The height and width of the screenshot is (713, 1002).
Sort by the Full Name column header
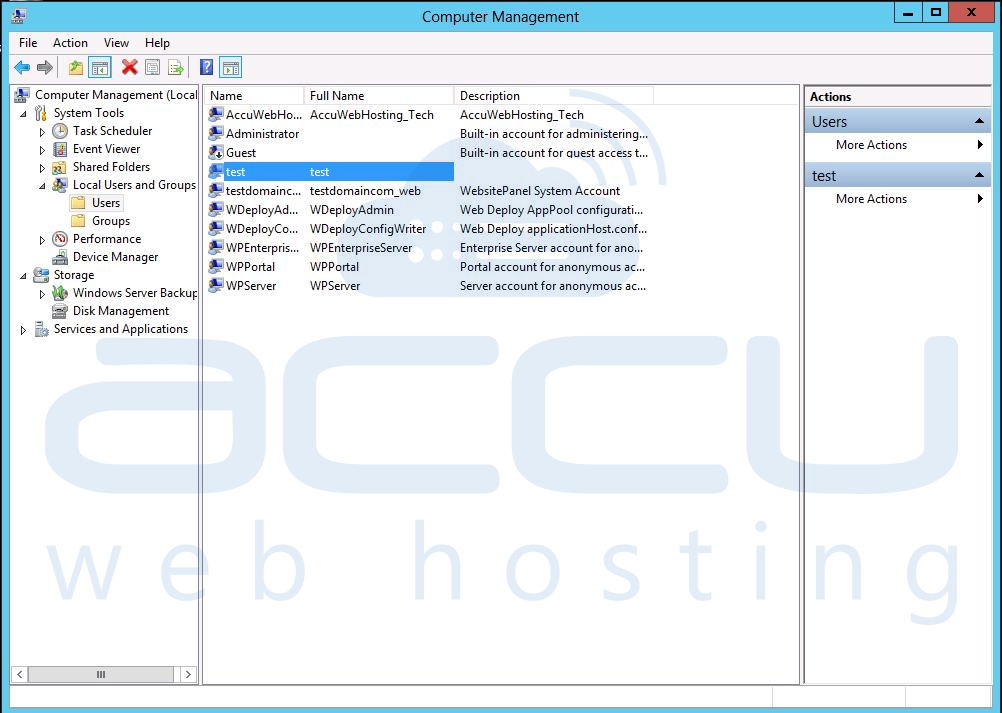378,96
